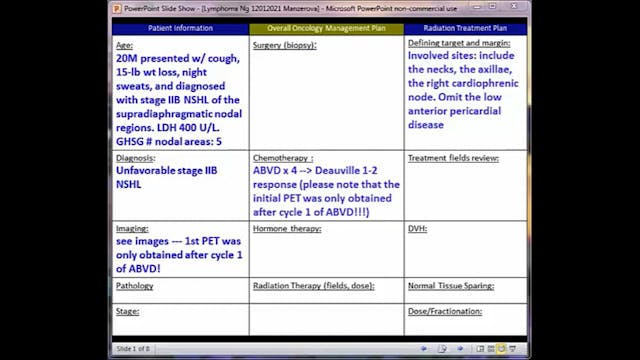Image resolution: width=640 pixels, height=360 pixels.
Task: Minimize the PowerPoint Slide Show window
Action: coord(477,7)
